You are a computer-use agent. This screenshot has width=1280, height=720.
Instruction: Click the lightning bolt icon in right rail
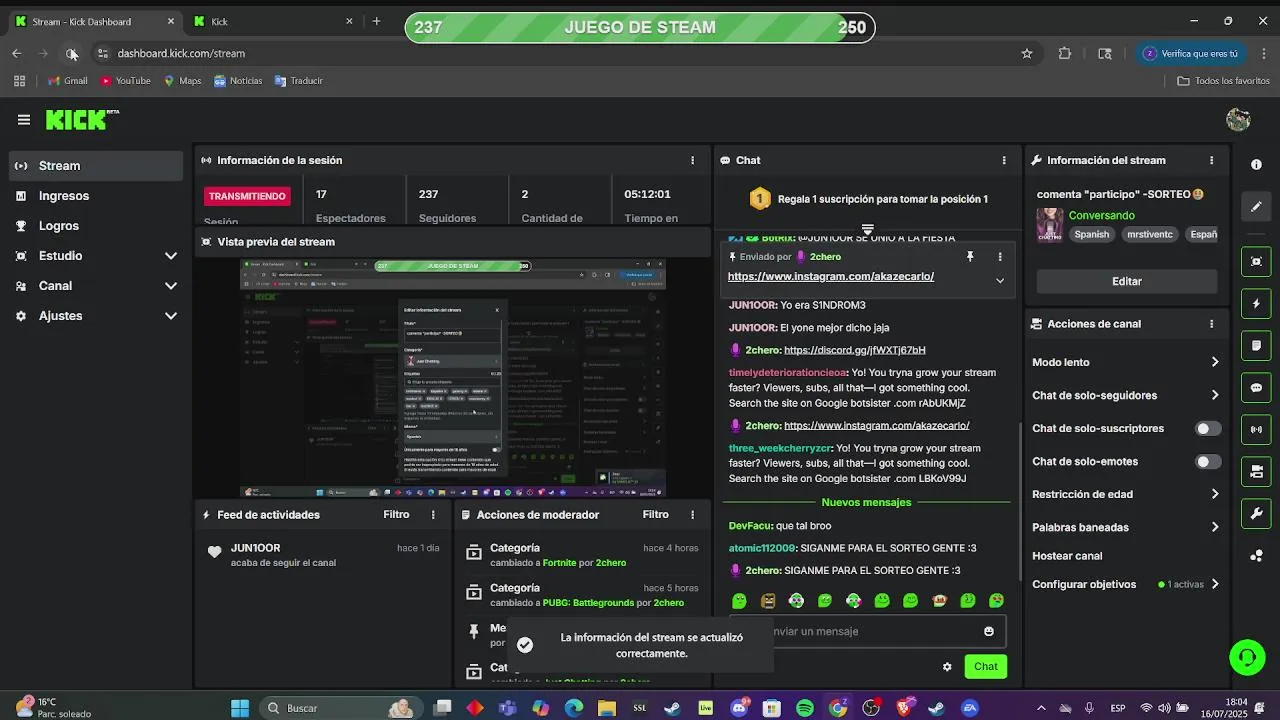click(x=1256, y=303)
